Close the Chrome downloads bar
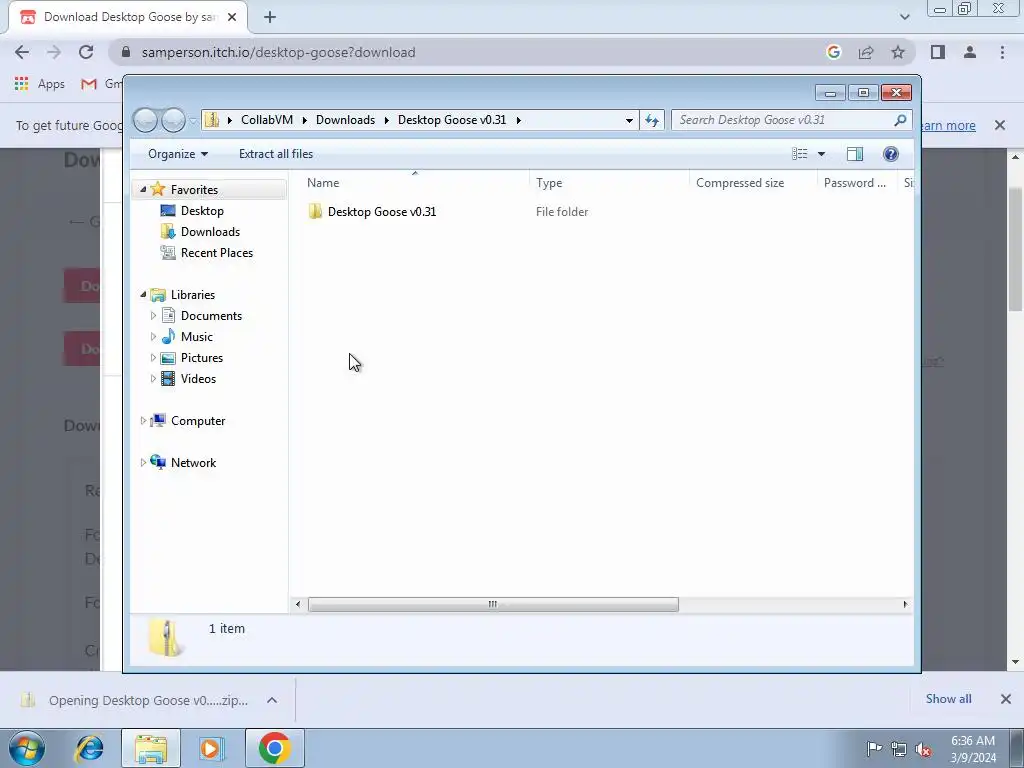Screen dimensions: 1024x768 [x=1006, y=699]
